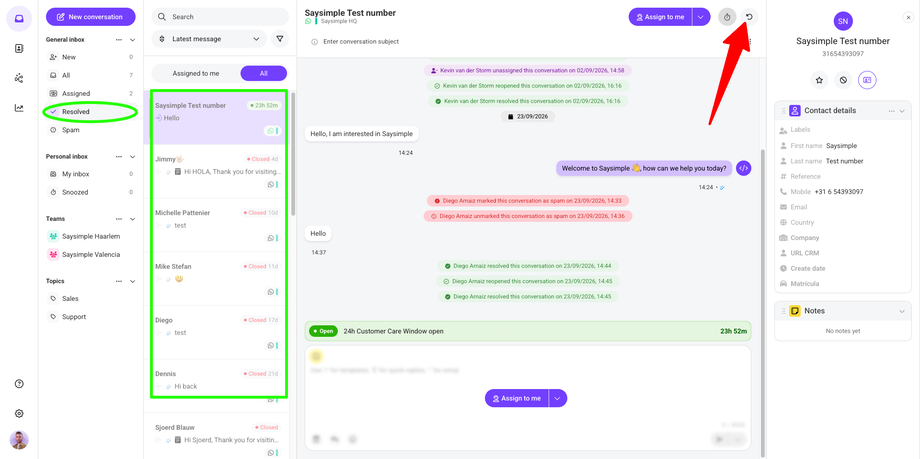
Task: Open the Sjoerd Blauw conversation
Action: [218, 436]
